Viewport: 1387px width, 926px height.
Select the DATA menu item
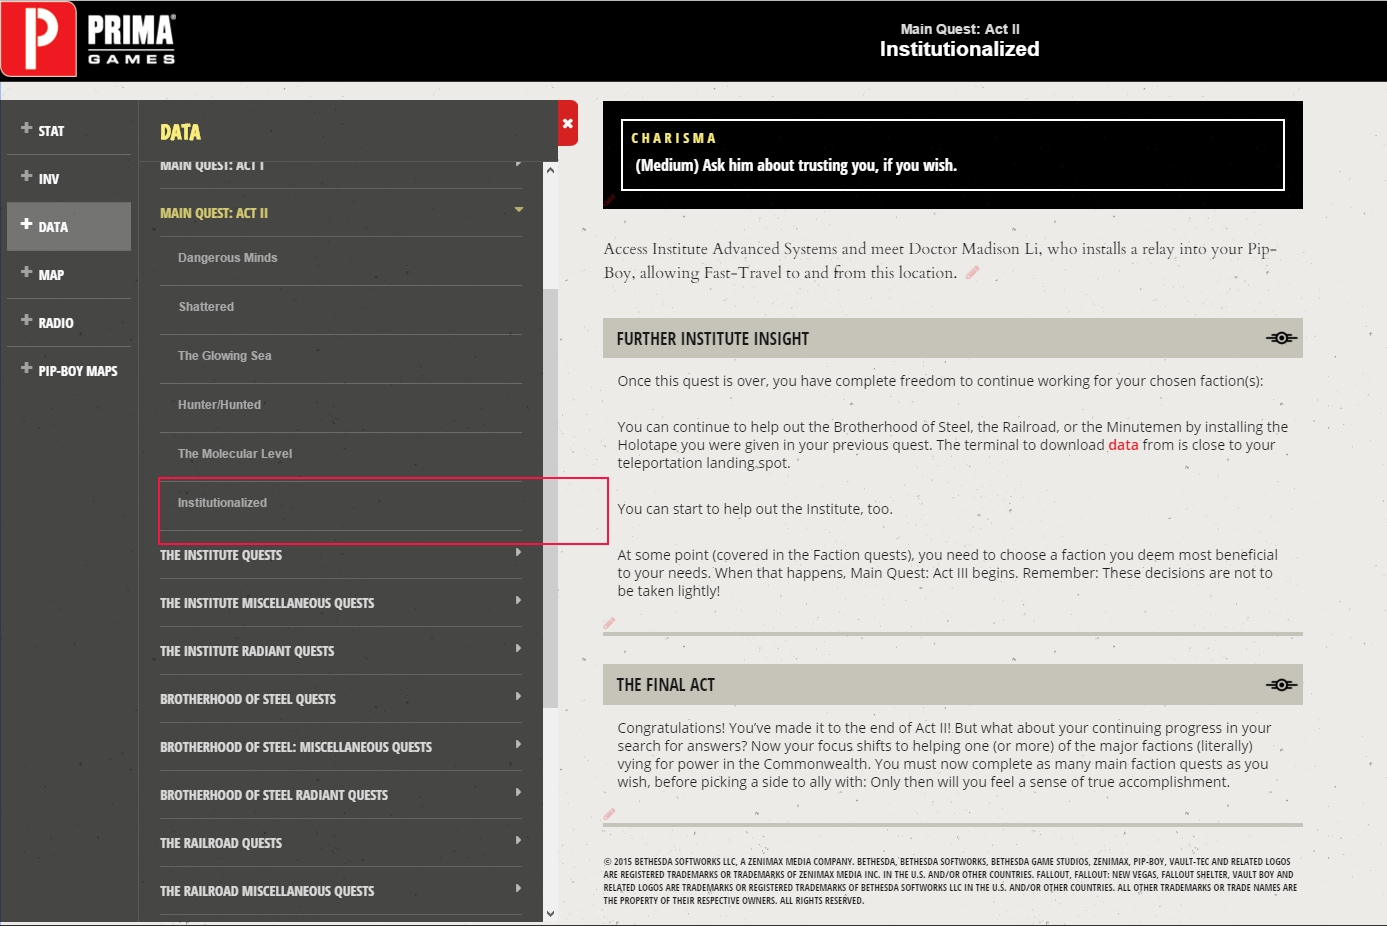(x=69, y=227)
